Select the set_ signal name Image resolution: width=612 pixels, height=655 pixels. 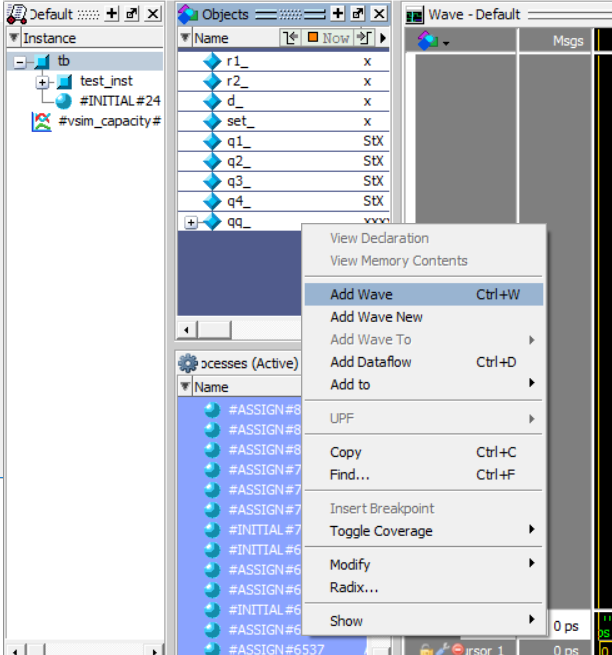[240, 121]
